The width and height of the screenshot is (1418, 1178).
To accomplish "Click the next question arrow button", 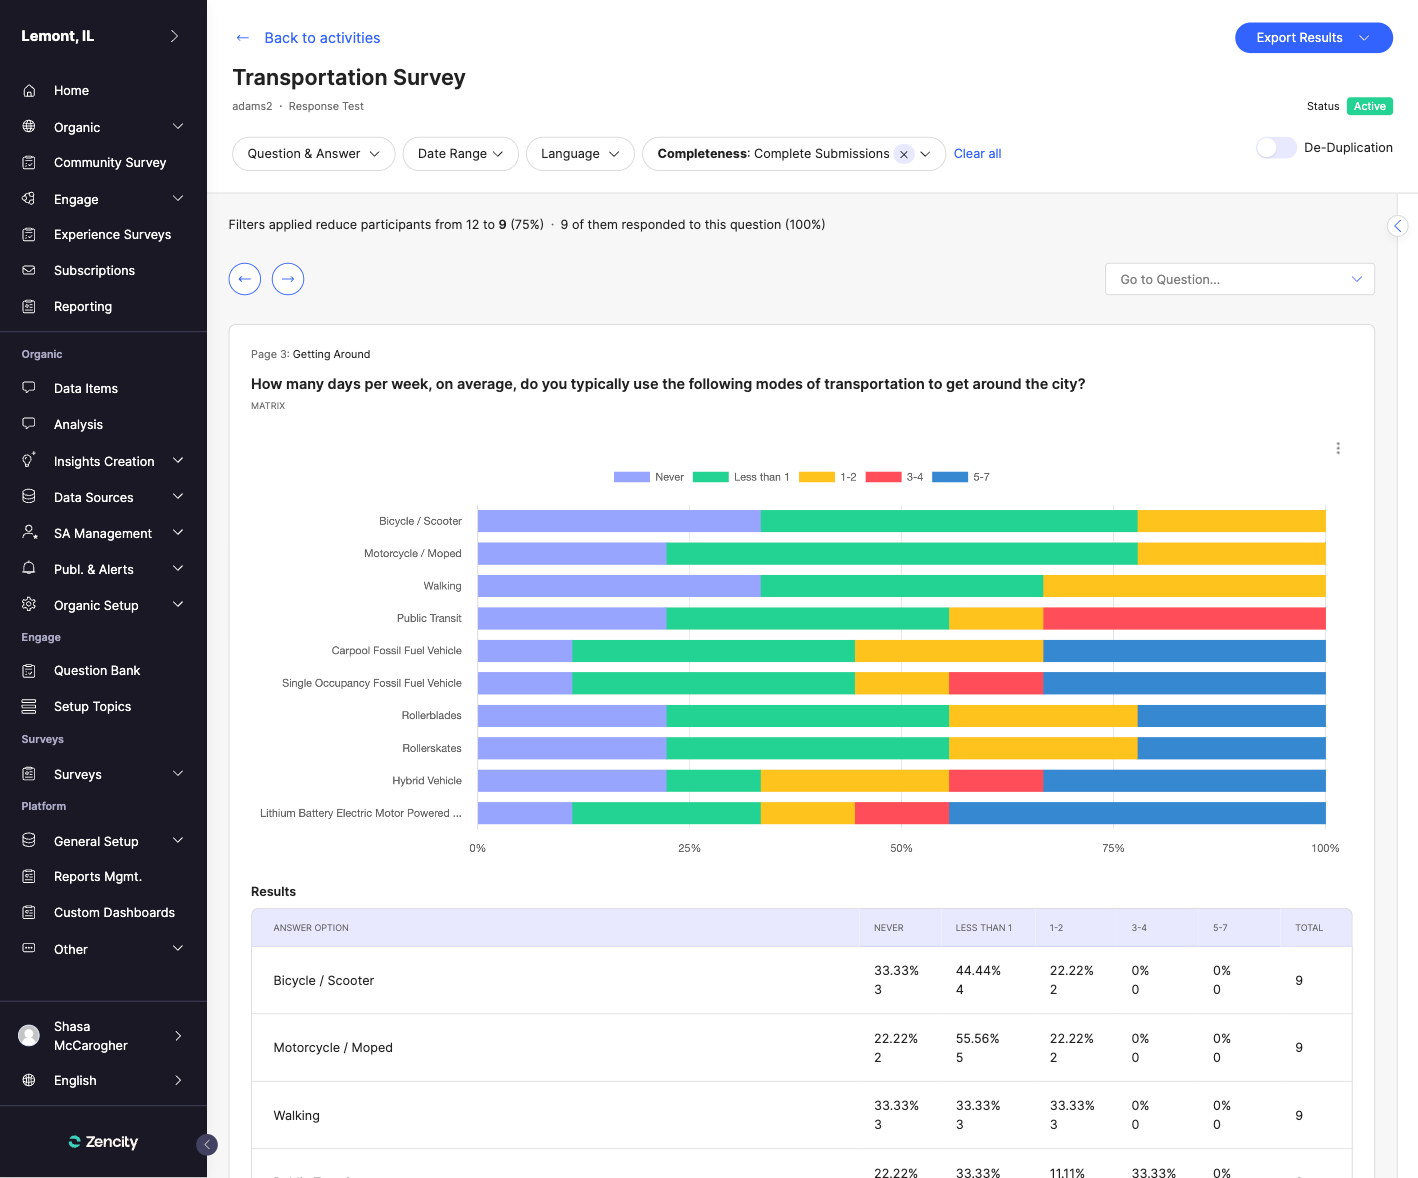I will point(288,279).
